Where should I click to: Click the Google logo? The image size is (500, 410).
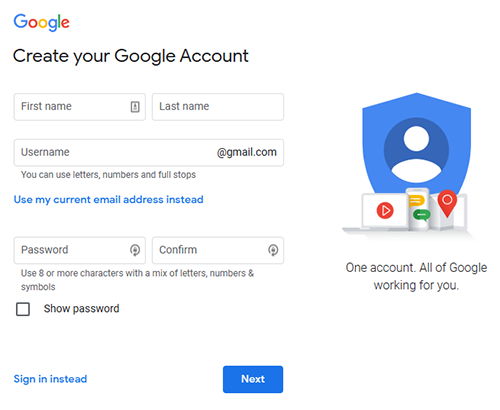(41, 22)
